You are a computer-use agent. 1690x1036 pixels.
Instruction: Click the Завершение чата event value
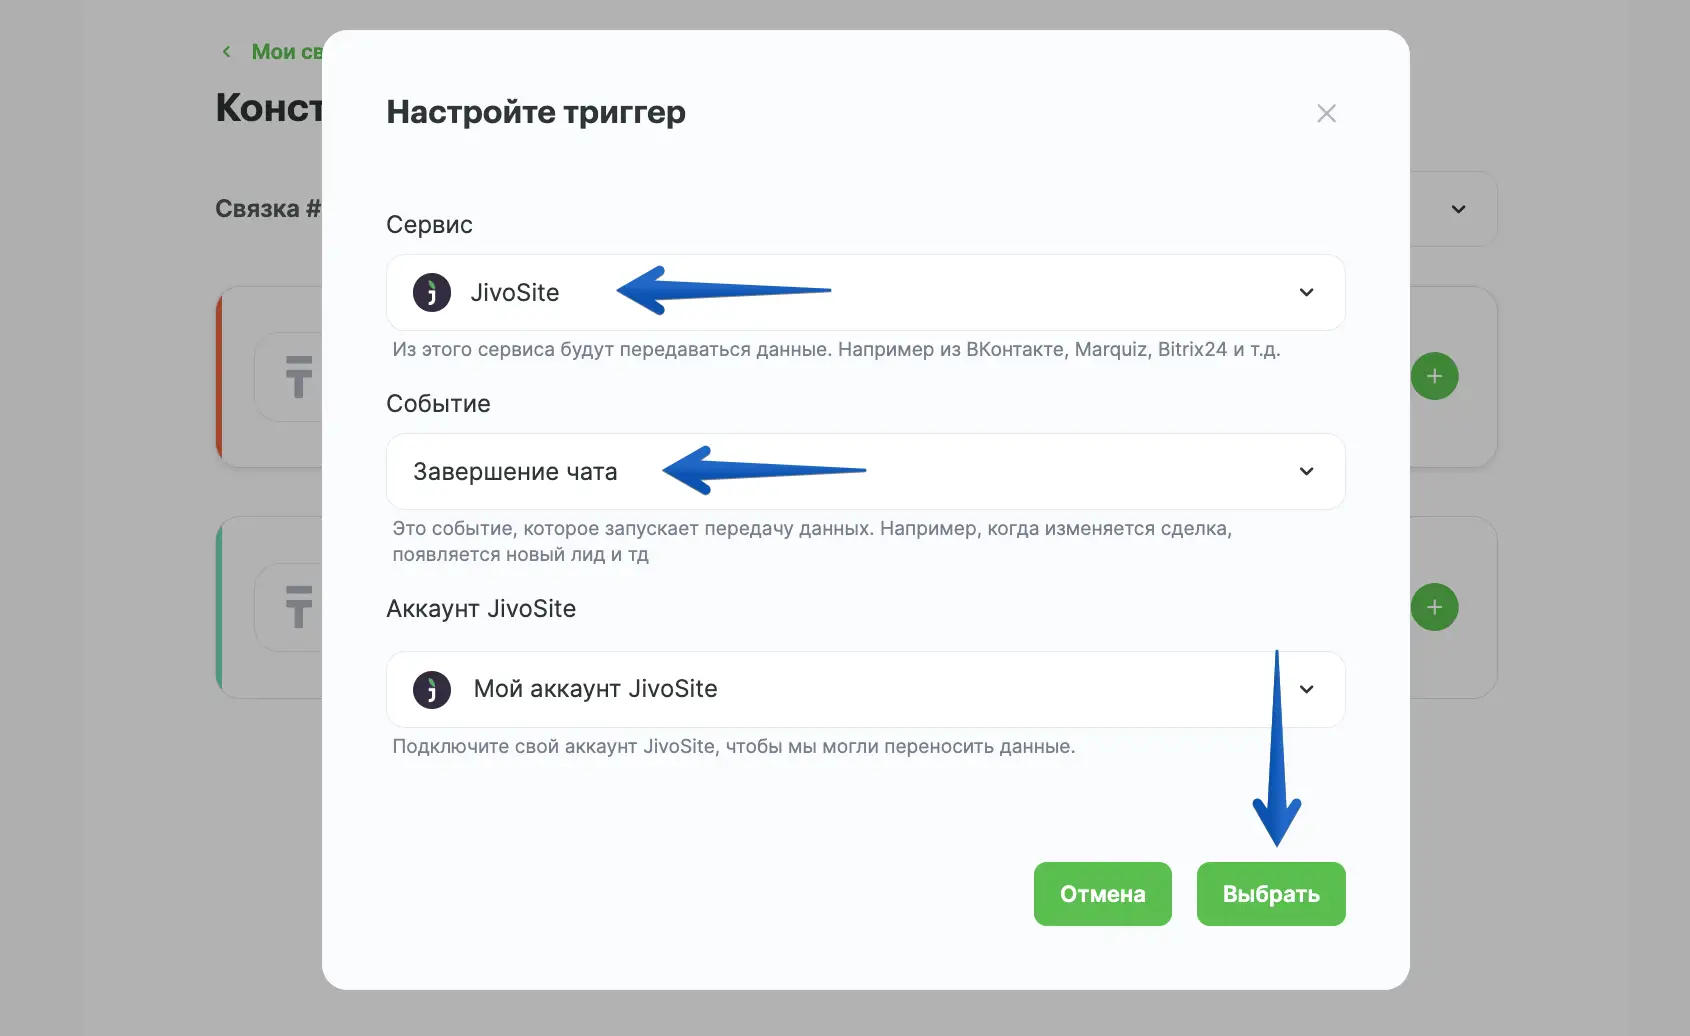515,472
